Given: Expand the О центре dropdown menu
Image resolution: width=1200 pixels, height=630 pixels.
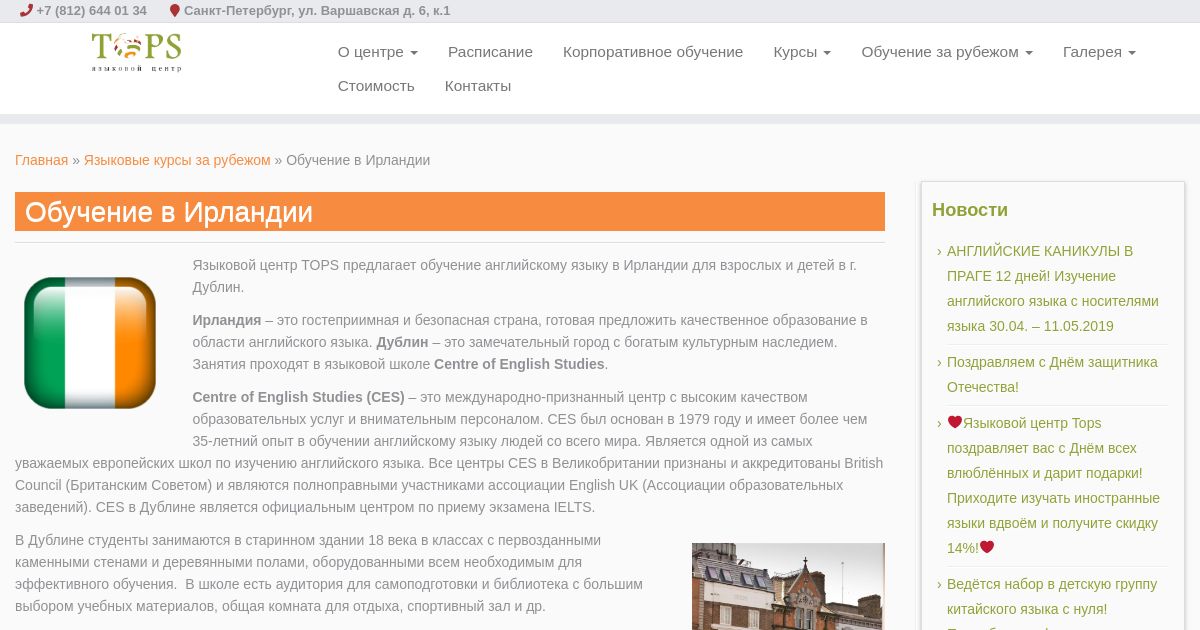Looking at the screenshot, I should [x=378, y=52].
